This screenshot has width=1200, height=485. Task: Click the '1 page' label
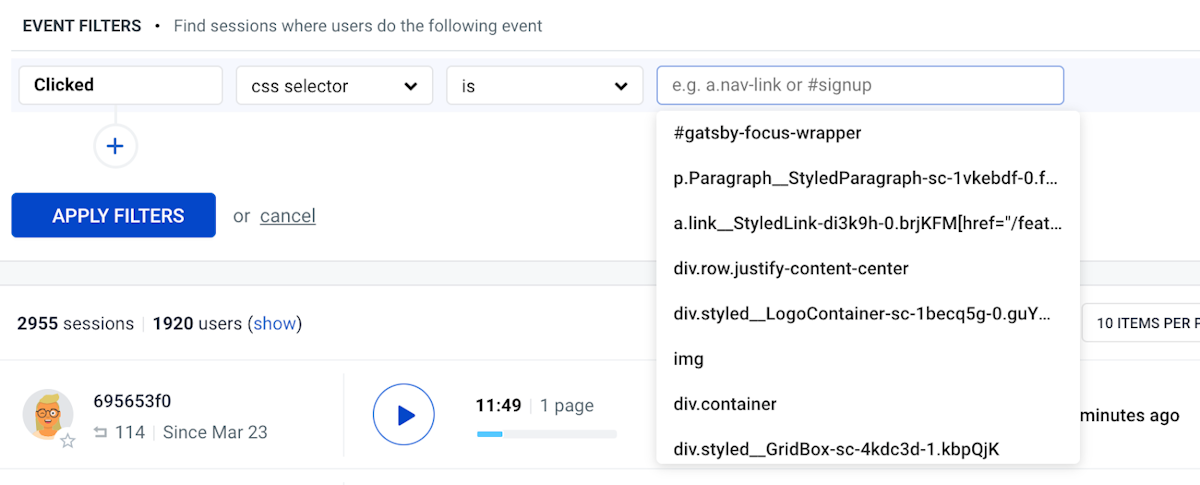click(x=567, y=405)
